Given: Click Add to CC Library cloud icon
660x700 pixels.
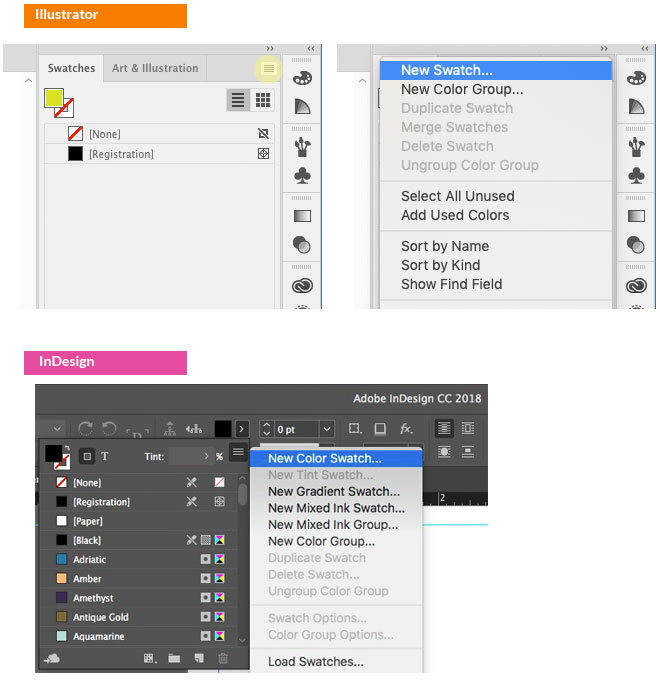Looking at the screenshot, I should tap(52, 658).
